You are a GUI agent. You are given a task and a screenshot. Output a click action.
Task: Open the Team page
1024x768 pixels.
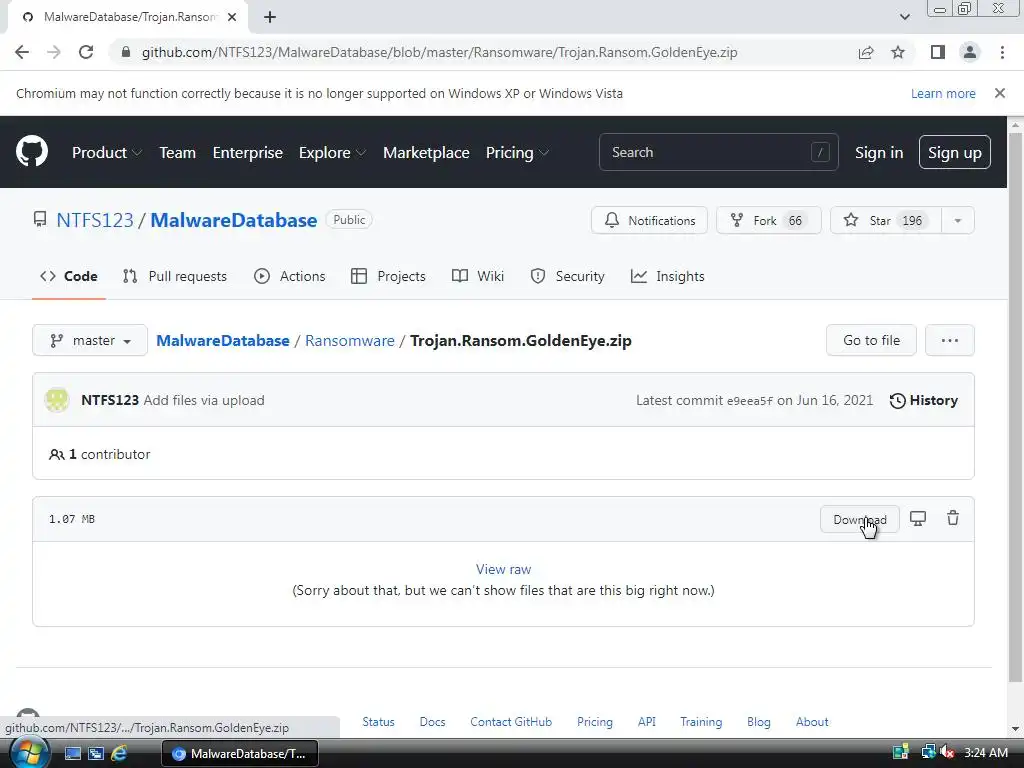[x=178, y=152]
